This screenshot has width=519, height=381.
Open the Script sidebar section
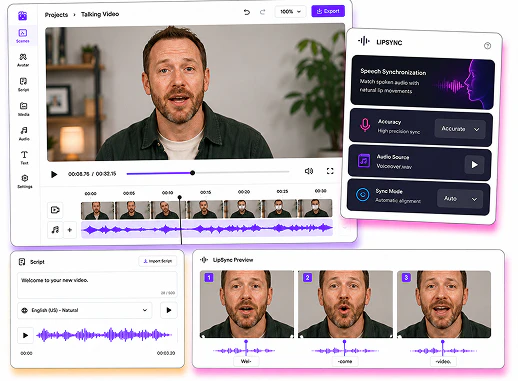23,84
